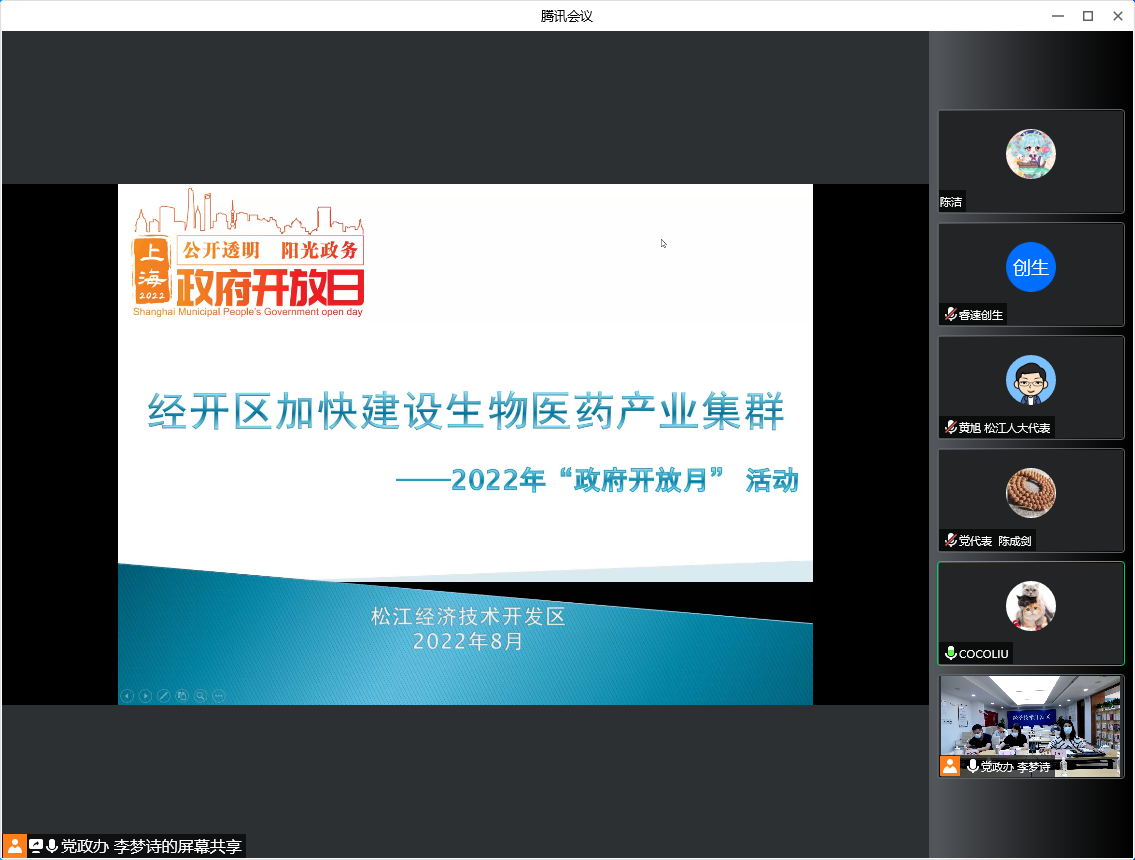Click the next slide arrow button
This screenshot has height=860, width=1135.
[x=145, y=696]
